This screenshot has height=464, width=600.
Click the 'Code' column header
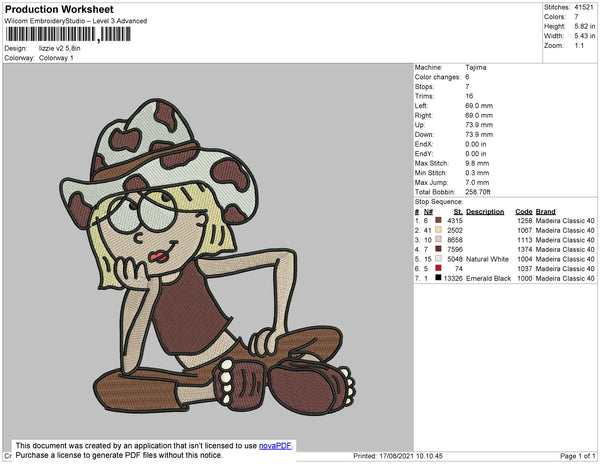(523, 212)
